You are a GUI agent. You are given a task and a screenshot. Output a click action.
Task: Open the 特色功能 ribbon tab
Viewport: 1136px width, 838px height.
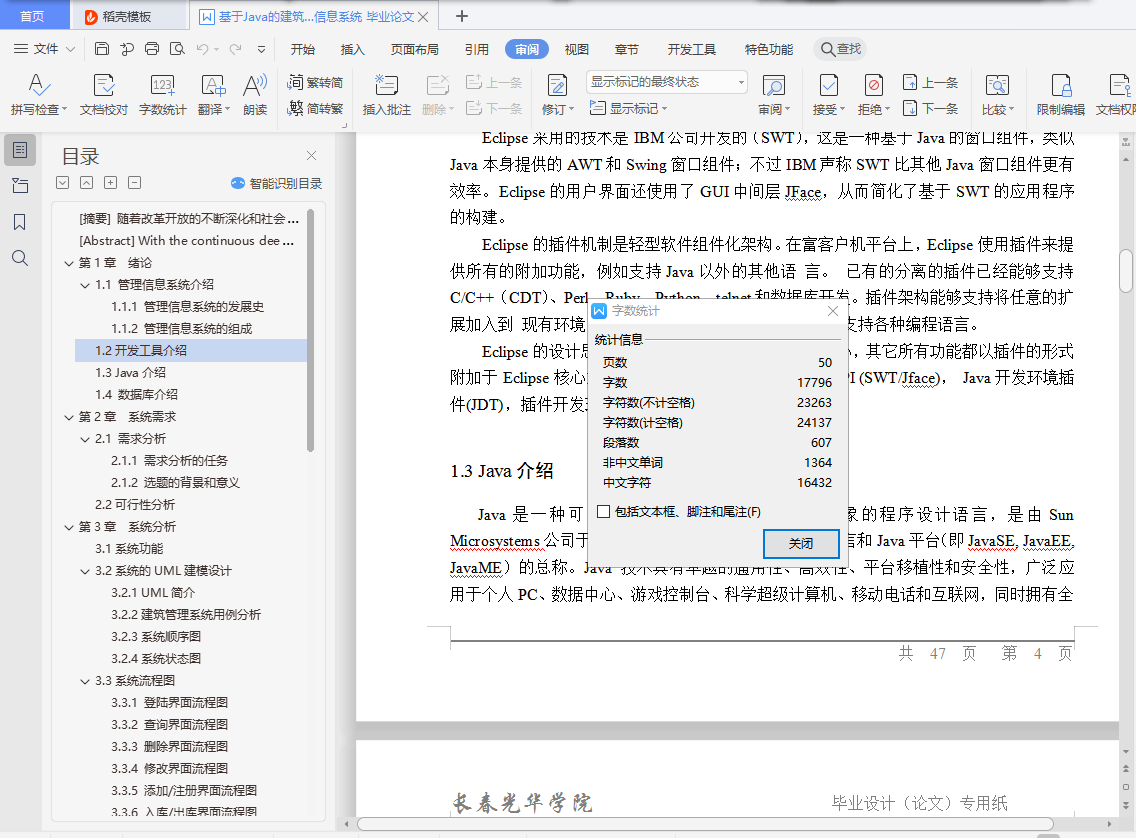(769, 49)
